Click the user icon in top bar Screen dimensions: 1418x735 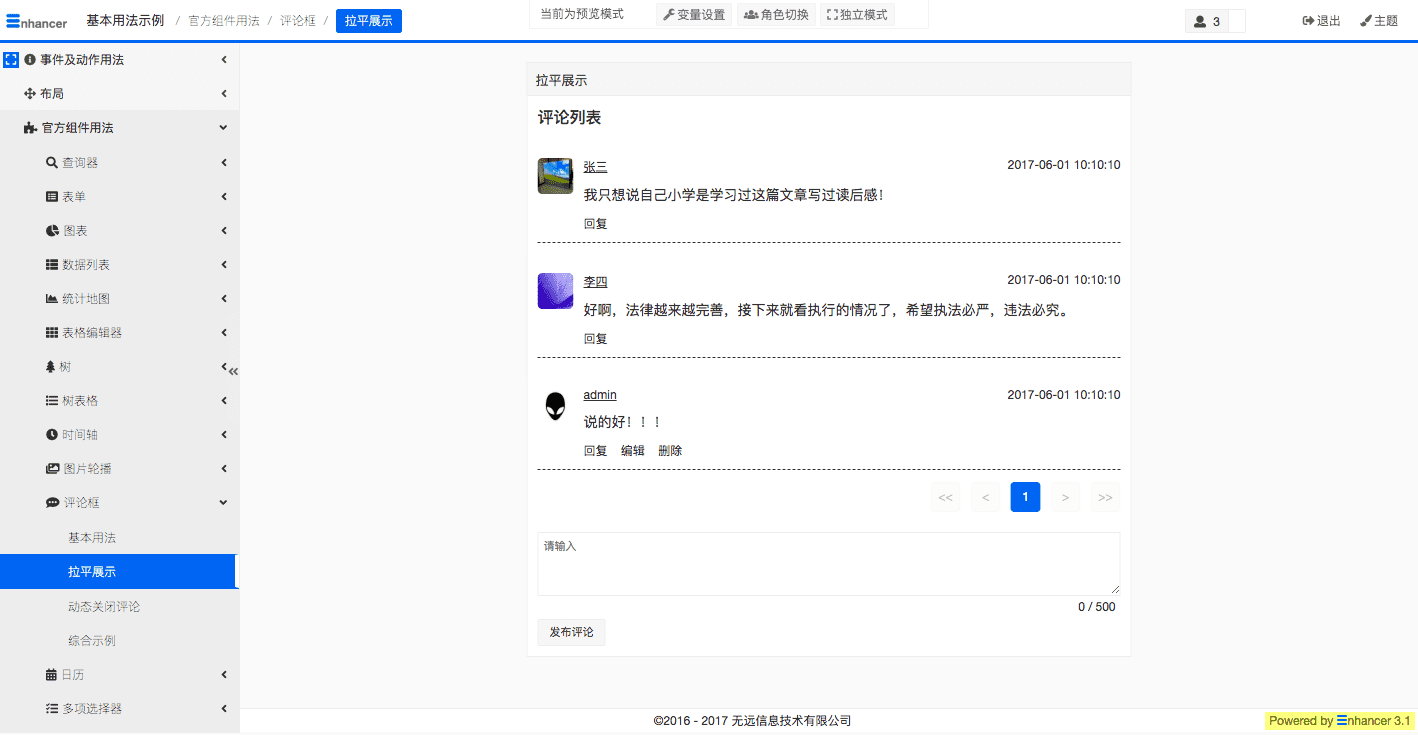(x=1200, y=21)
